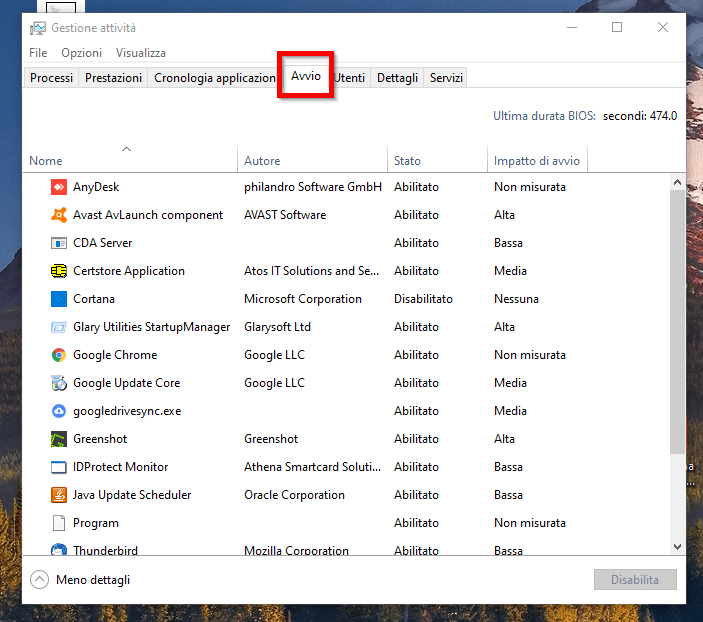Screen dimensions: 703x622
Task: Switch to the Prestazioni tab
Action: click(x=113, y=78)
